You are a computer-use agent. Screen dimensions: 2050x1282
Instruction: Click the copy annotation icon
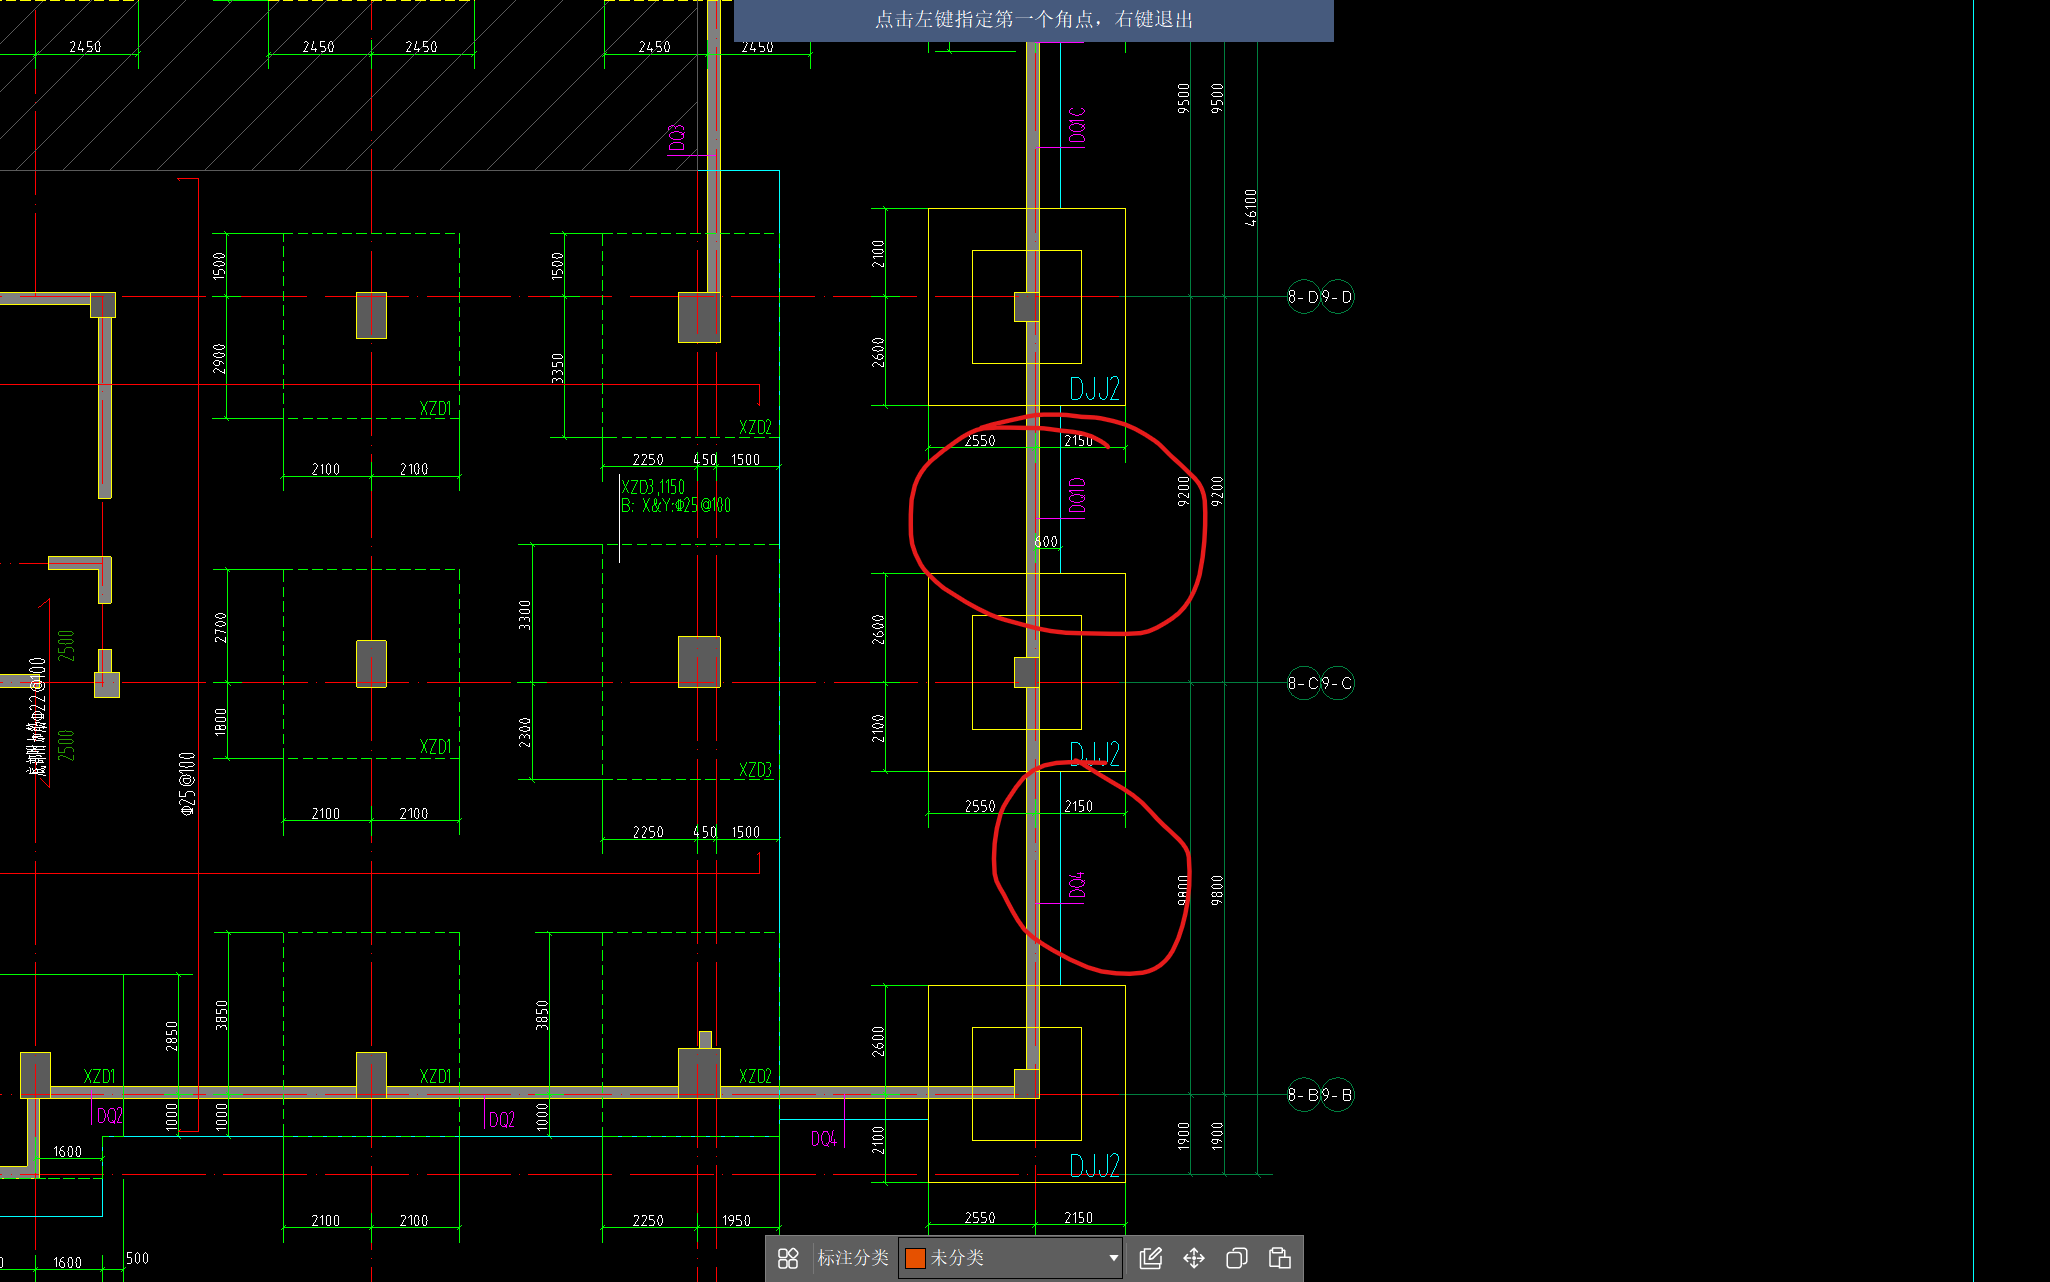(1237, 1258)
